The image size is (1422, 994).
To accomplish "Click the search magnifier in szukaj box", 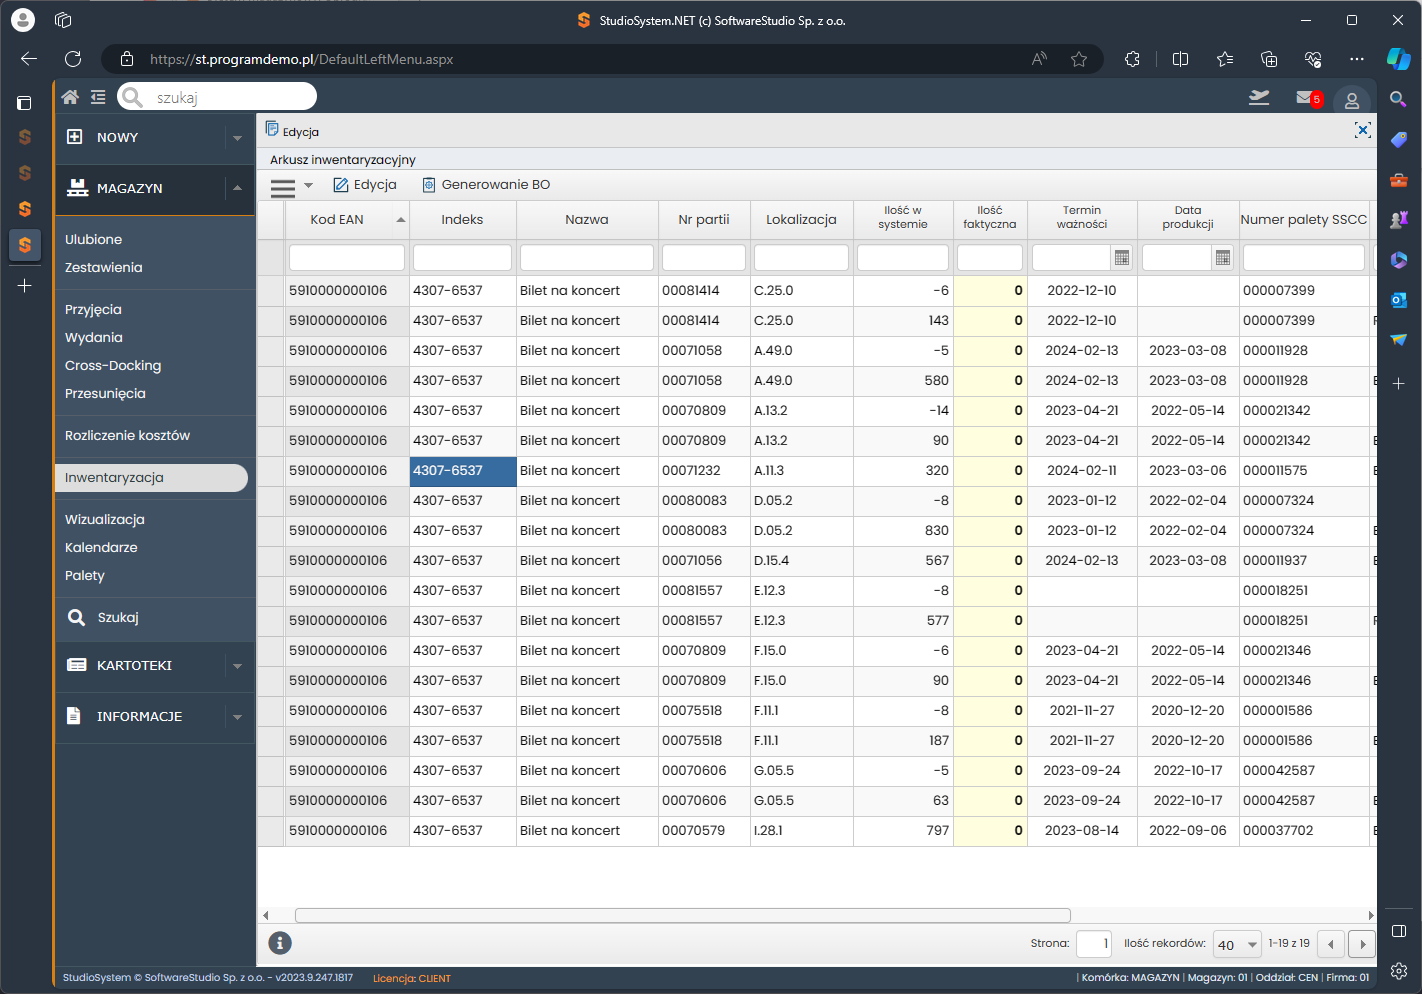I will (x=132, y=97).
